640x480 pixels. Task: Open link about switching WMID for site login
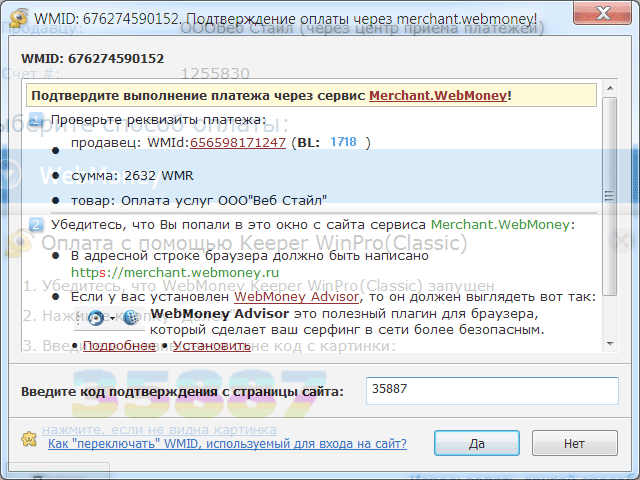(227, 443)
